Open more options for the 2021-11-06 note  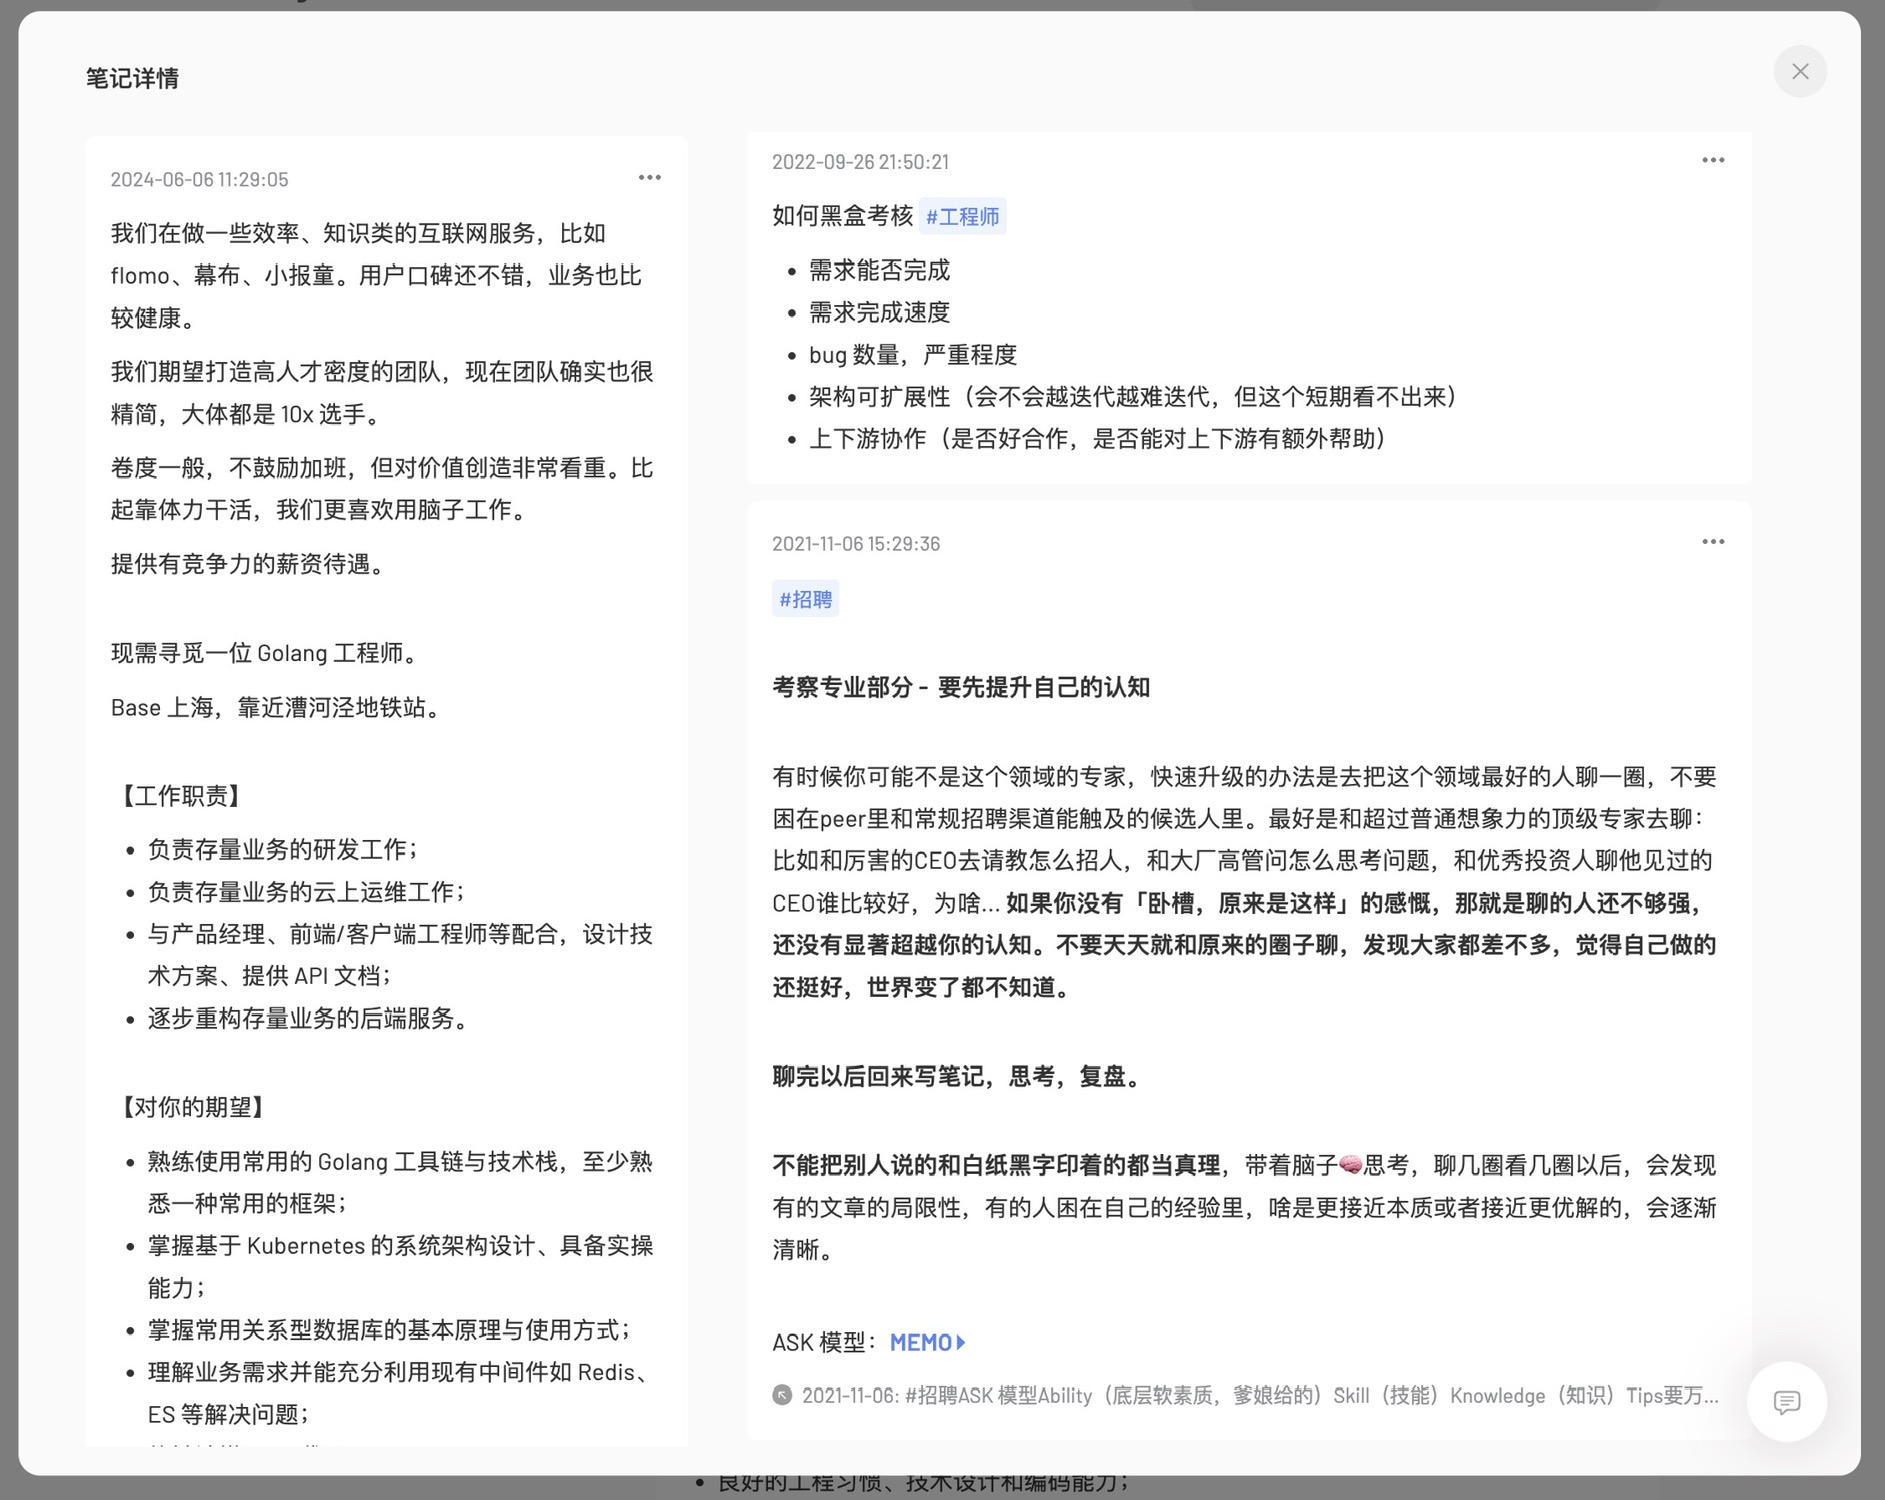[x=1712, y=542]
